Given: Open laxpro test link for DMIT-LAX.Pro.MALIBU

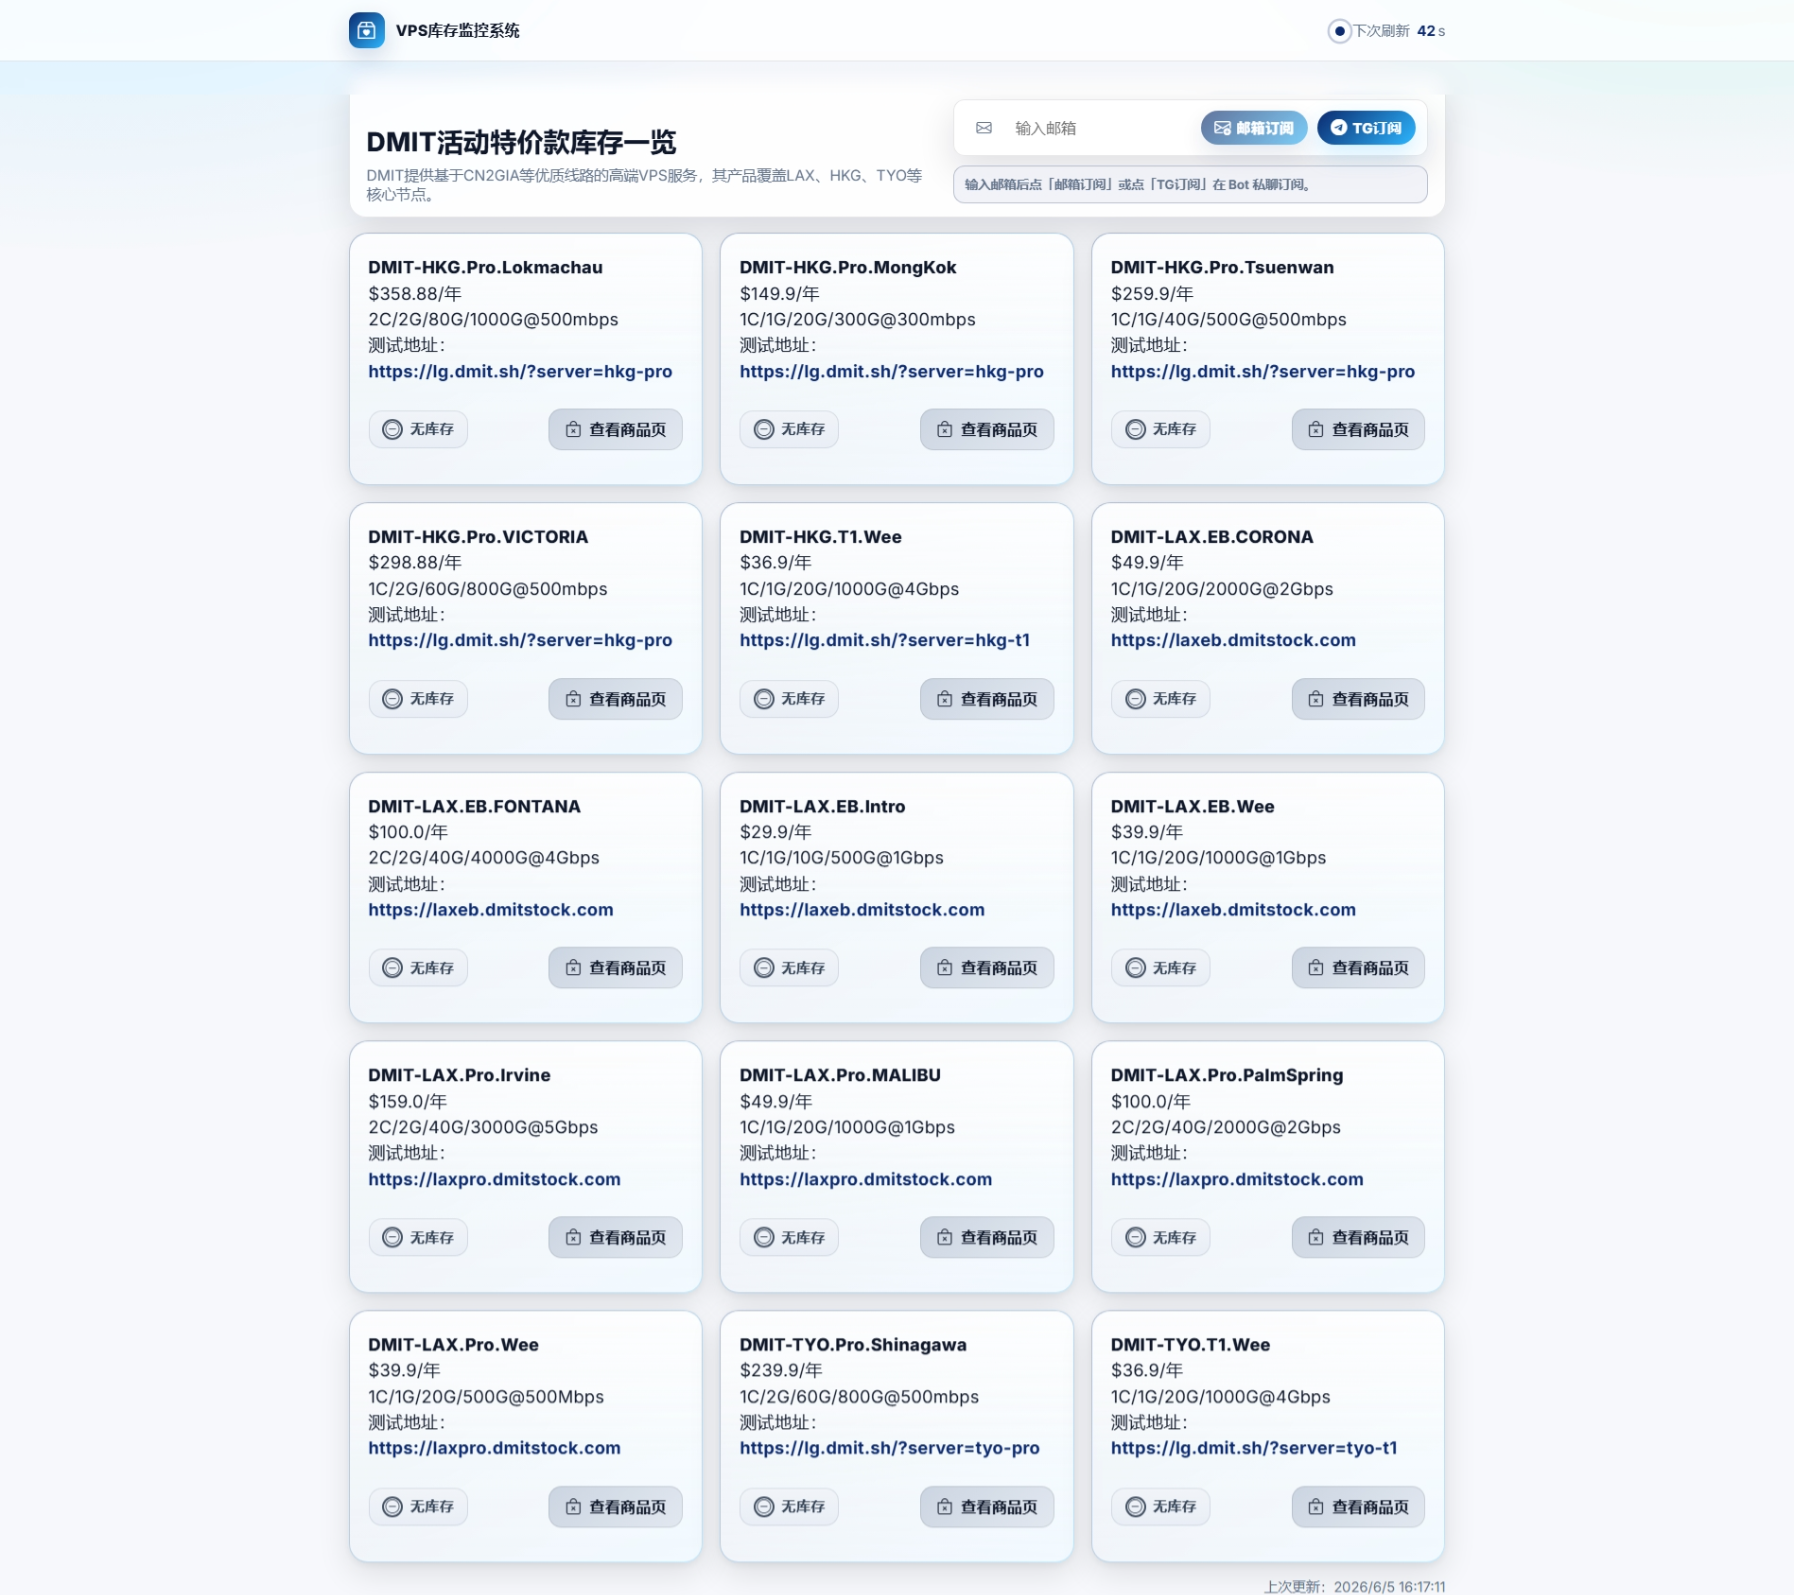Looking at the screenshot, I should (x=866, y=1180).
